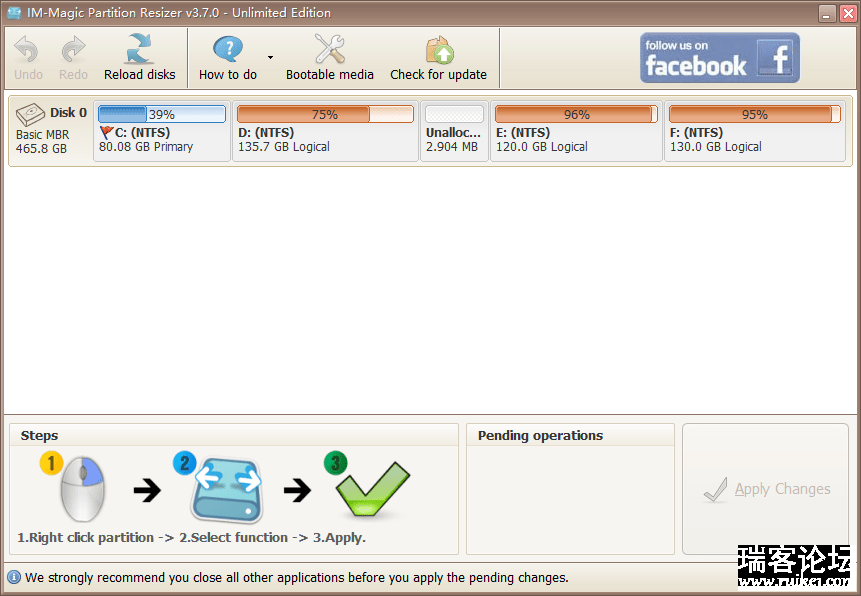The height and width of the screenshot is (596, 861).
Task: Expand the How to do dropdown arrow
Action: click(x=270, y=57)
